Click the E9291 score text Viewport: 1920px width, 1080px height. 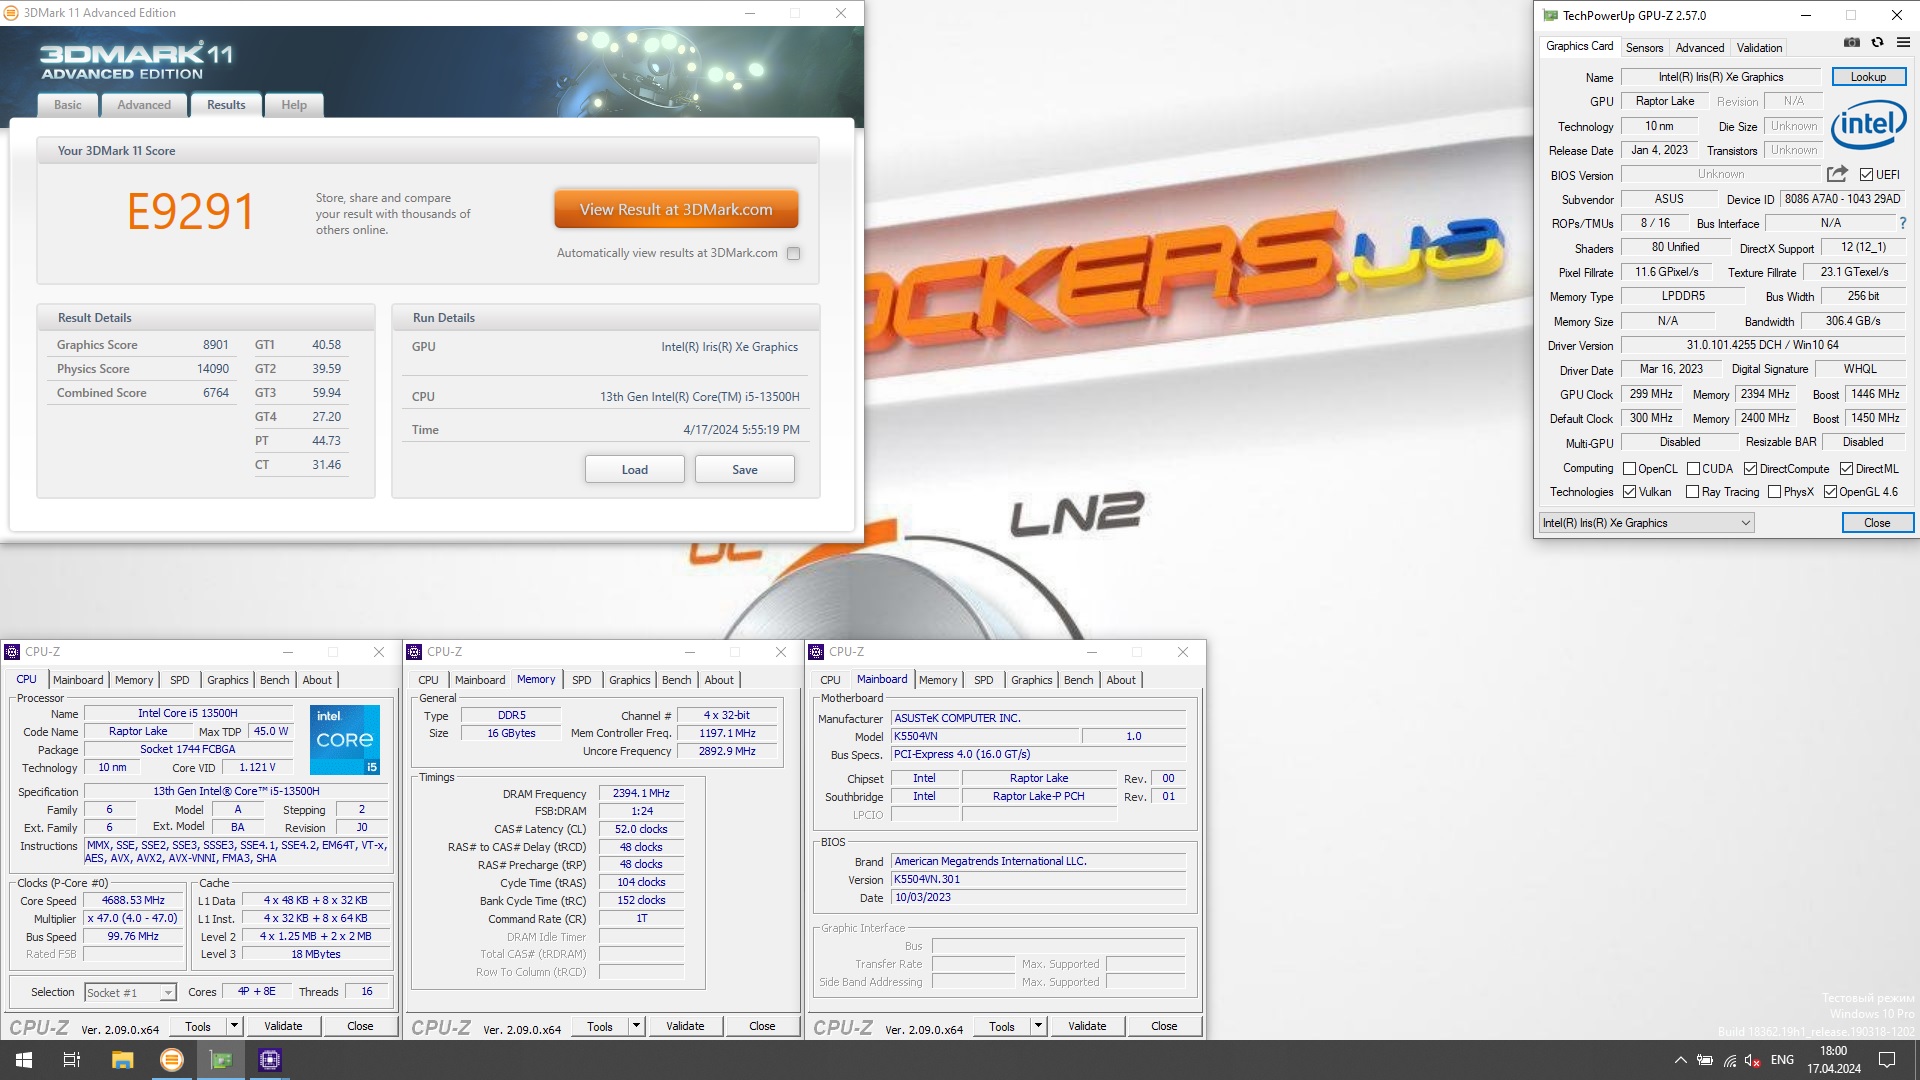pos(190,212)
